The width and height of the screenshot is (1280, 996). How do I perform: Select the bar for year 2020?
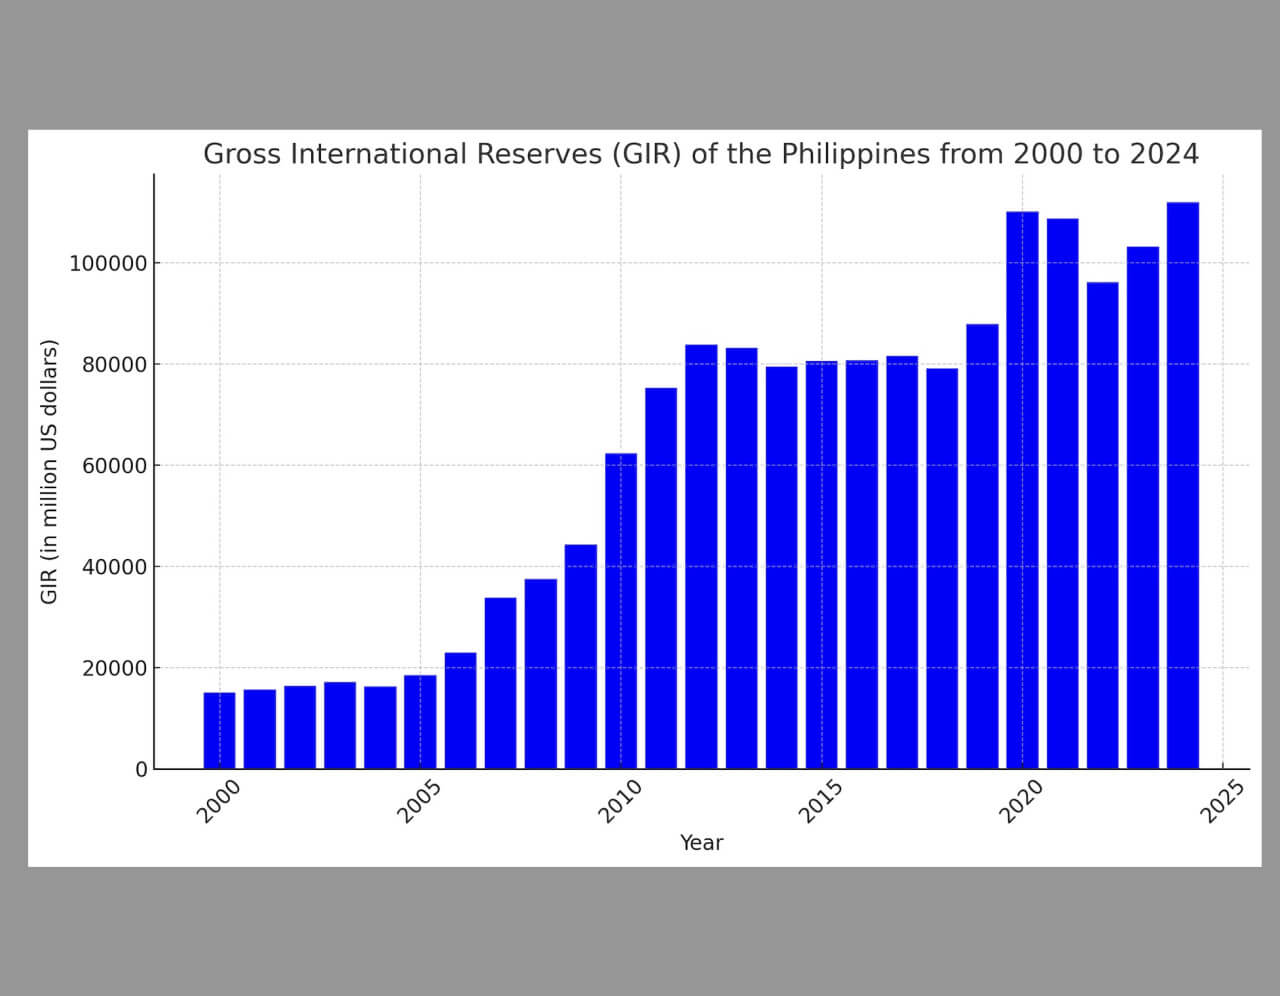click(x=1022, y=490)
